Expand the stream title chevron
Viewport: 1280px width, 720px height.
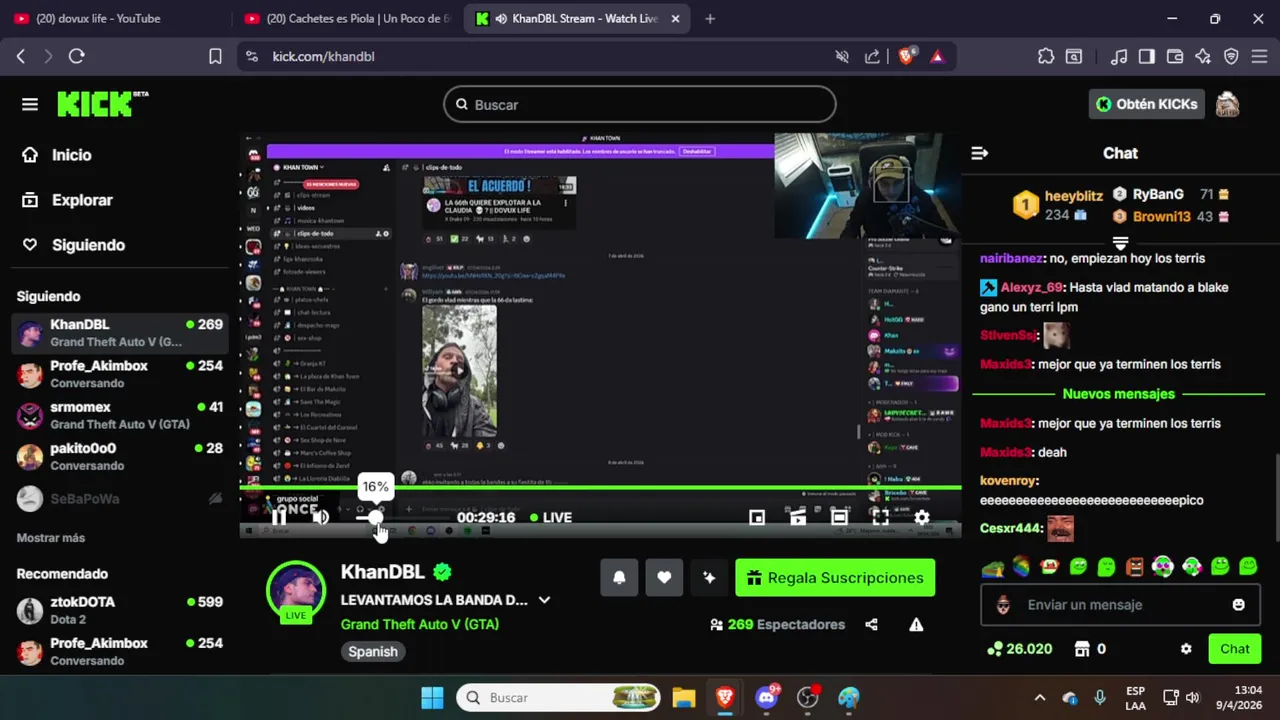(x=544, y=600)
